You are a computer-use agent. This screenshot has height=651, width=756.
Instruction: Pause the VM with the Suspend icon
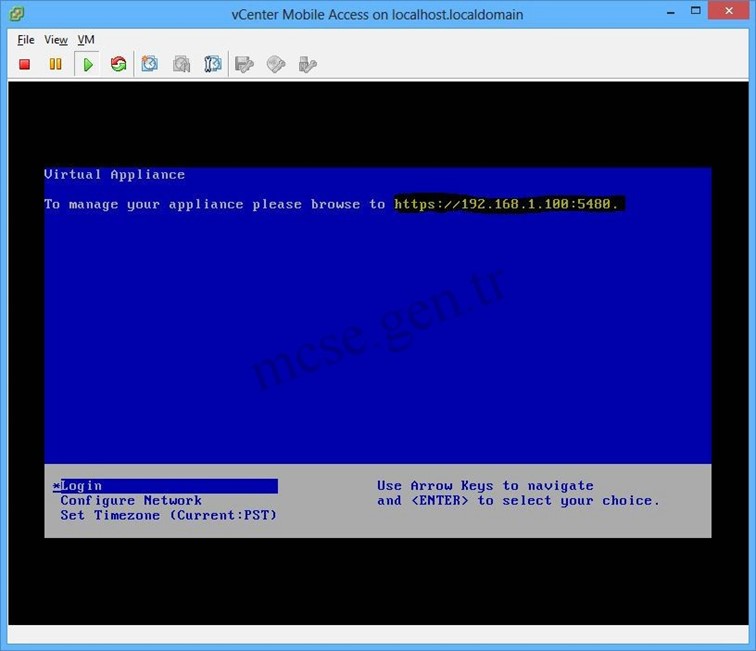click(56, 64)
